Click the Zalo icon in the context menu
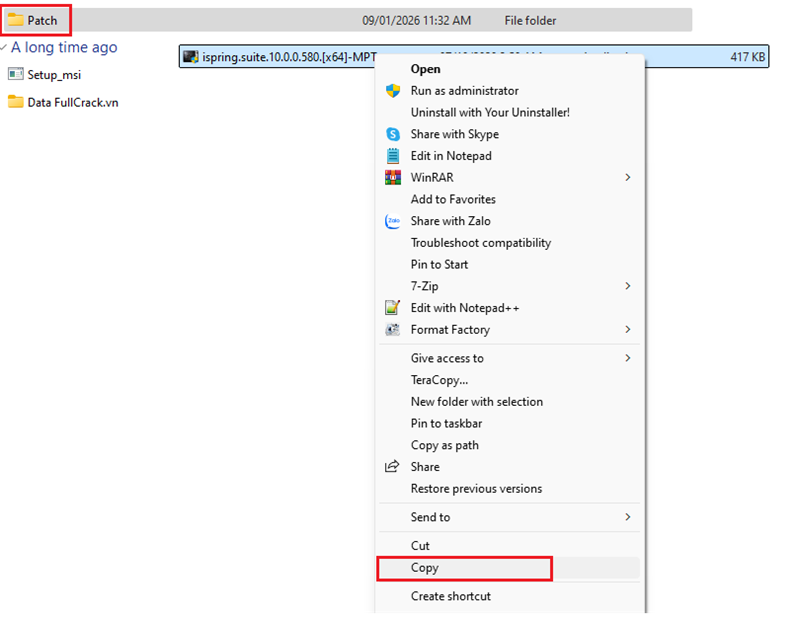This screenshot has height=623, width=800. coord(392,221)
